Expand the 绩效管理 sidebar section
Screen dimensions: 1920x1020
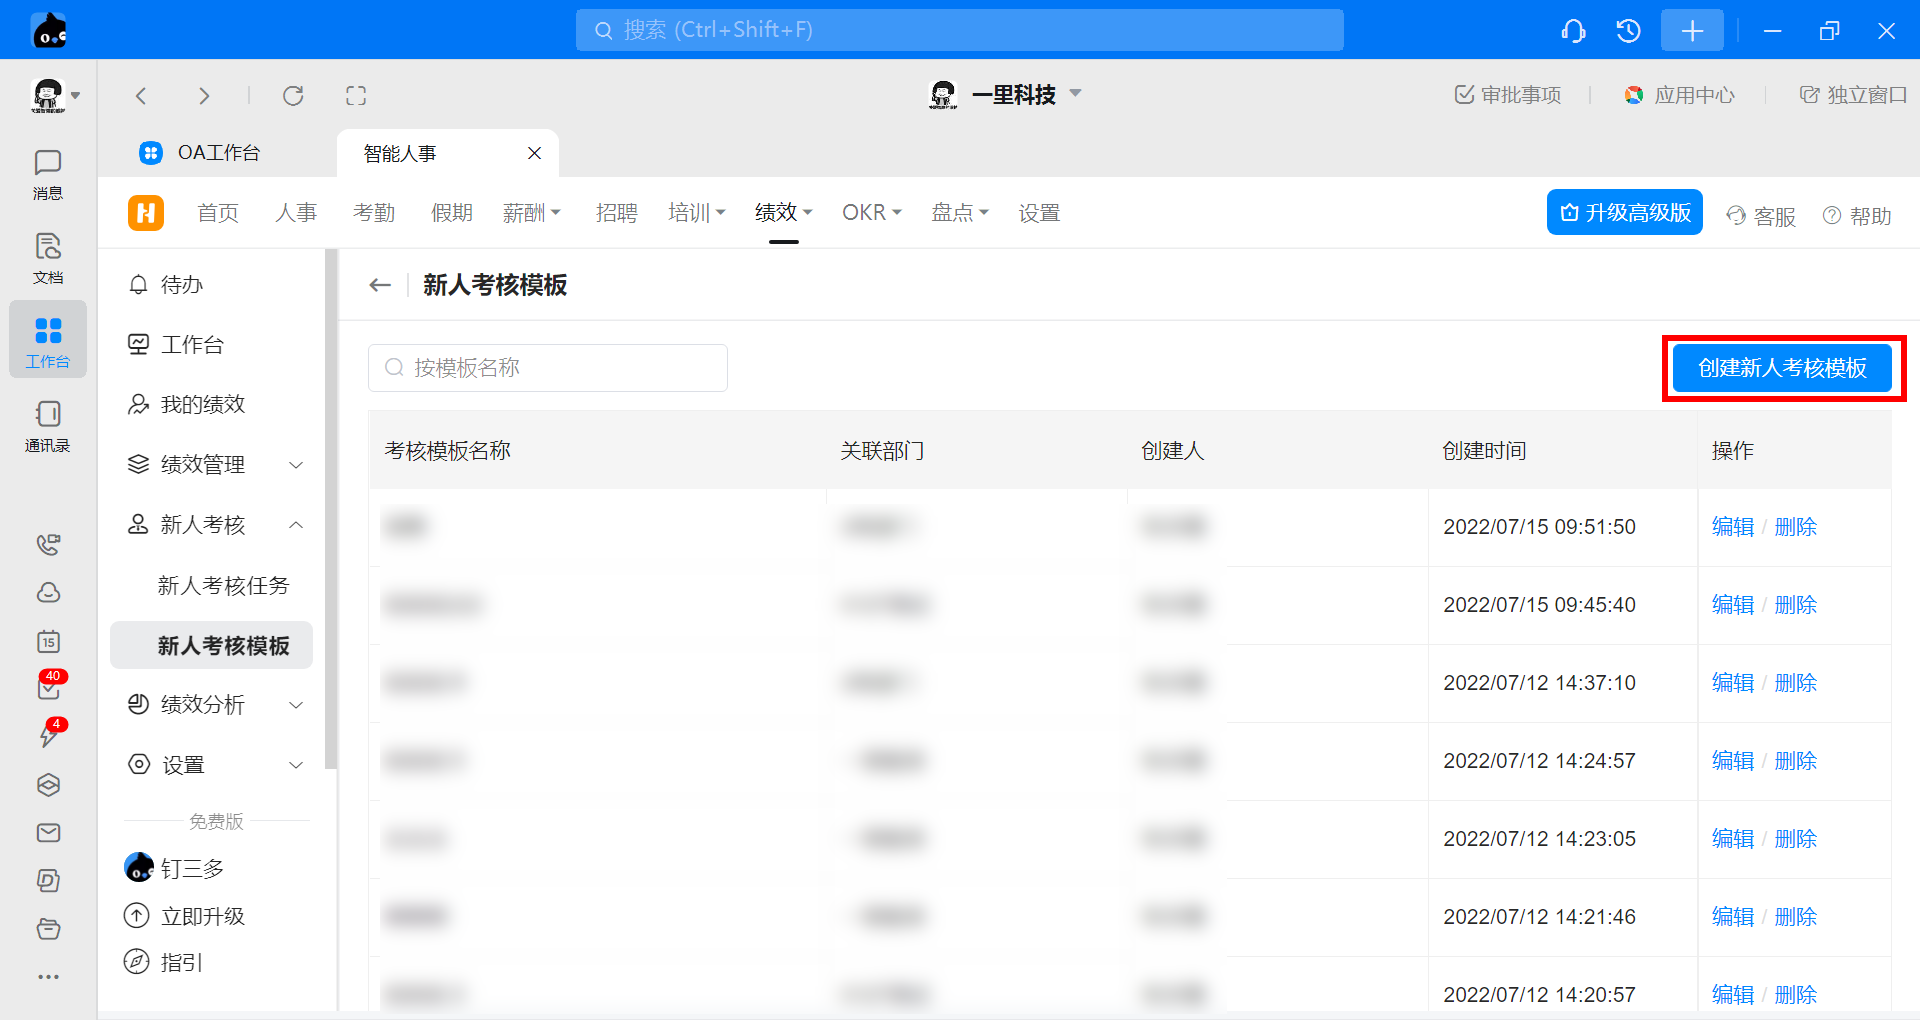[296, 465]
